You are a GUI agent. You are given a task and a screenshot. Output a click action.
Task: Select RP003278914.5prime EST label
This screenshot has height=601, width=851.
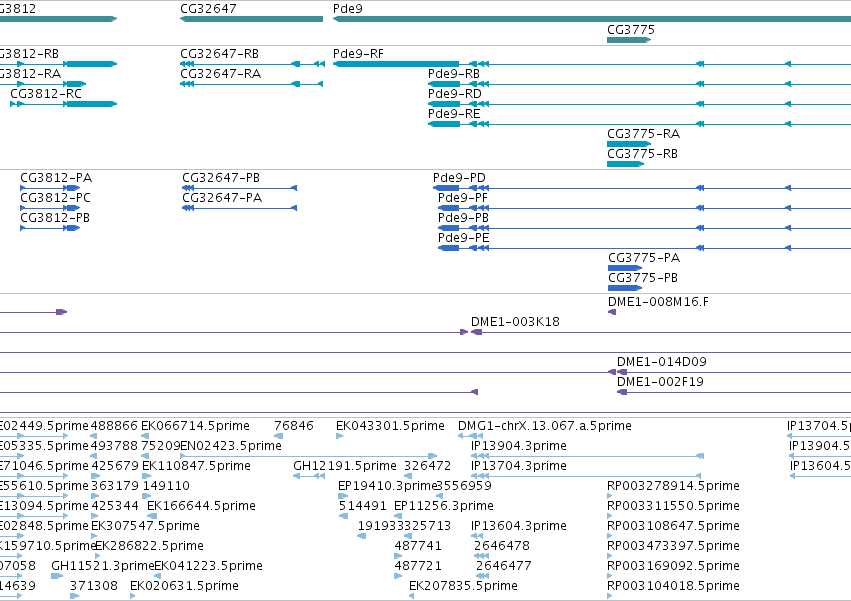pyautogui.click(x=673, y=486)
